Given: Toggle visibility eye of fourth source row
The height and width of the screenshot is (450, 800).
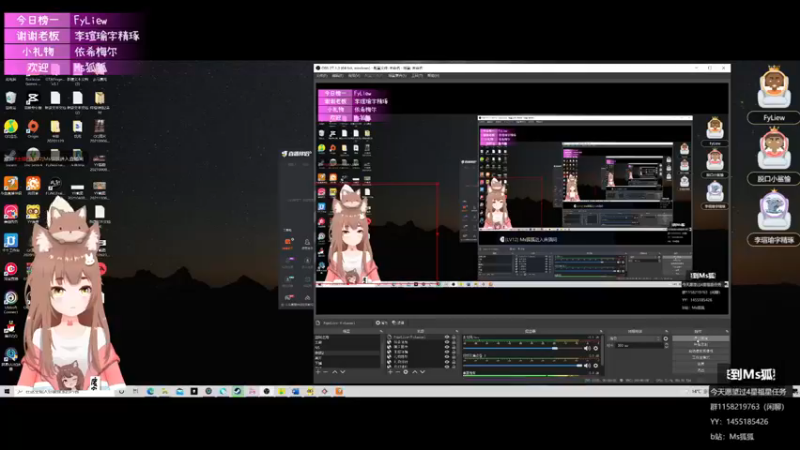Looking at the screenshot, I should click(447, 352).
